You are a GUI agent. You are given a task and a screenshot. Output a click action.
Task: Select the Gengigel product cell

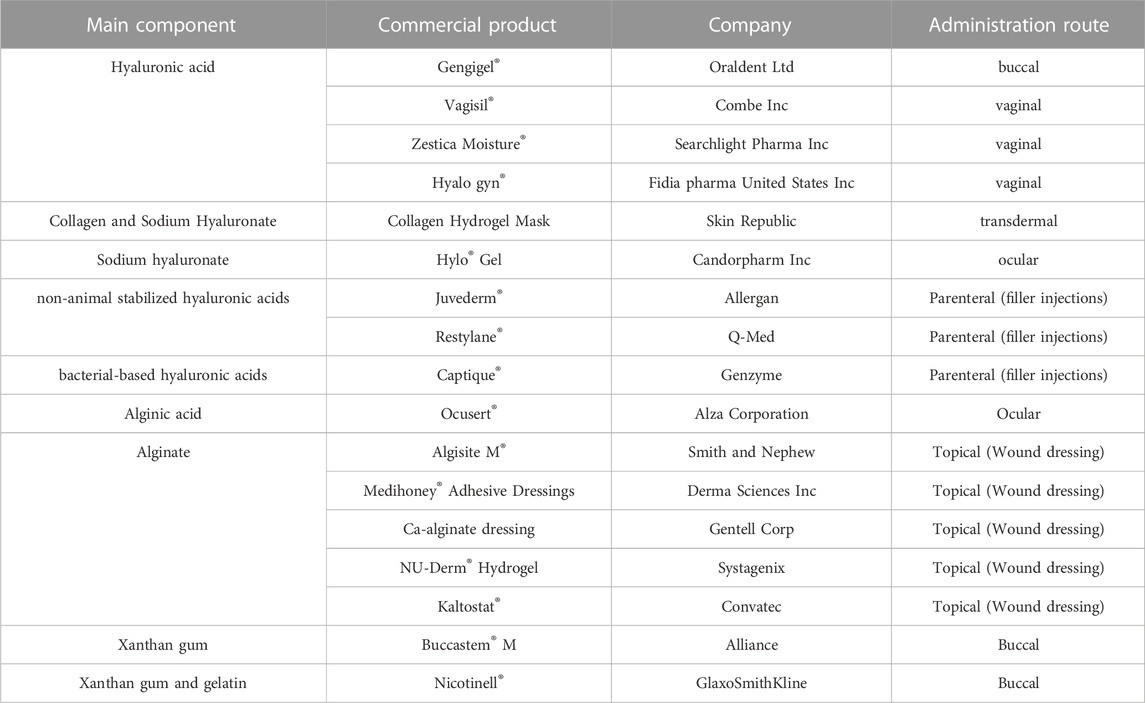click(x=468, y=67)
